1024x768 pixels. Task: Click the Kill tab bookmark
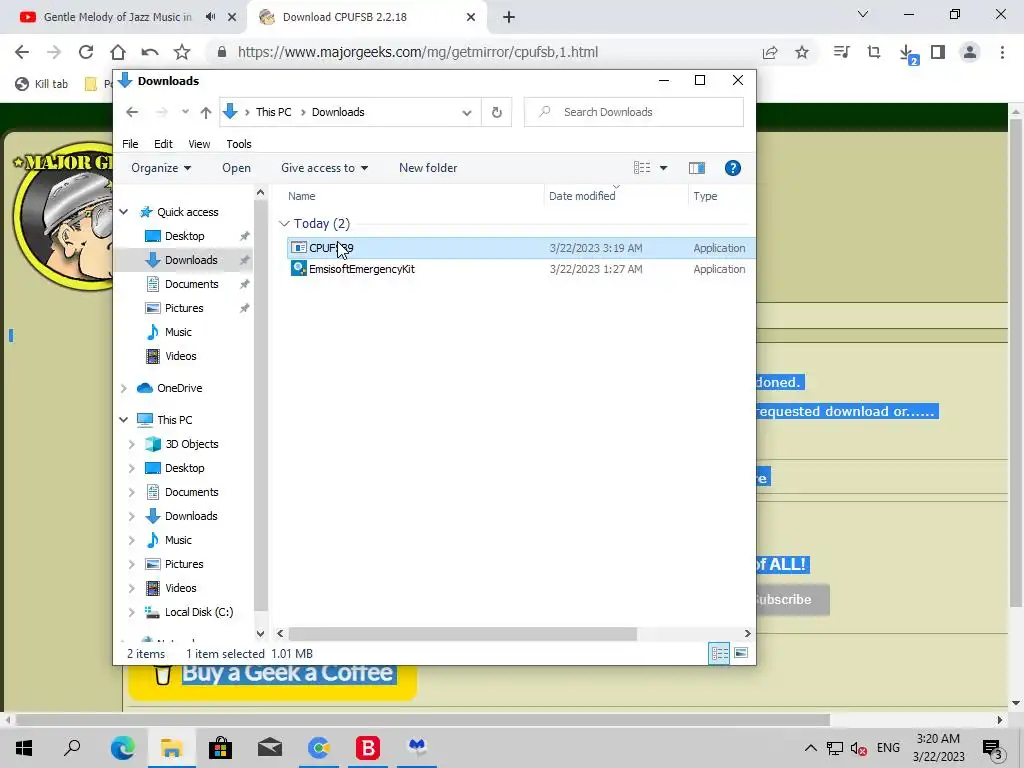[42, 84]
